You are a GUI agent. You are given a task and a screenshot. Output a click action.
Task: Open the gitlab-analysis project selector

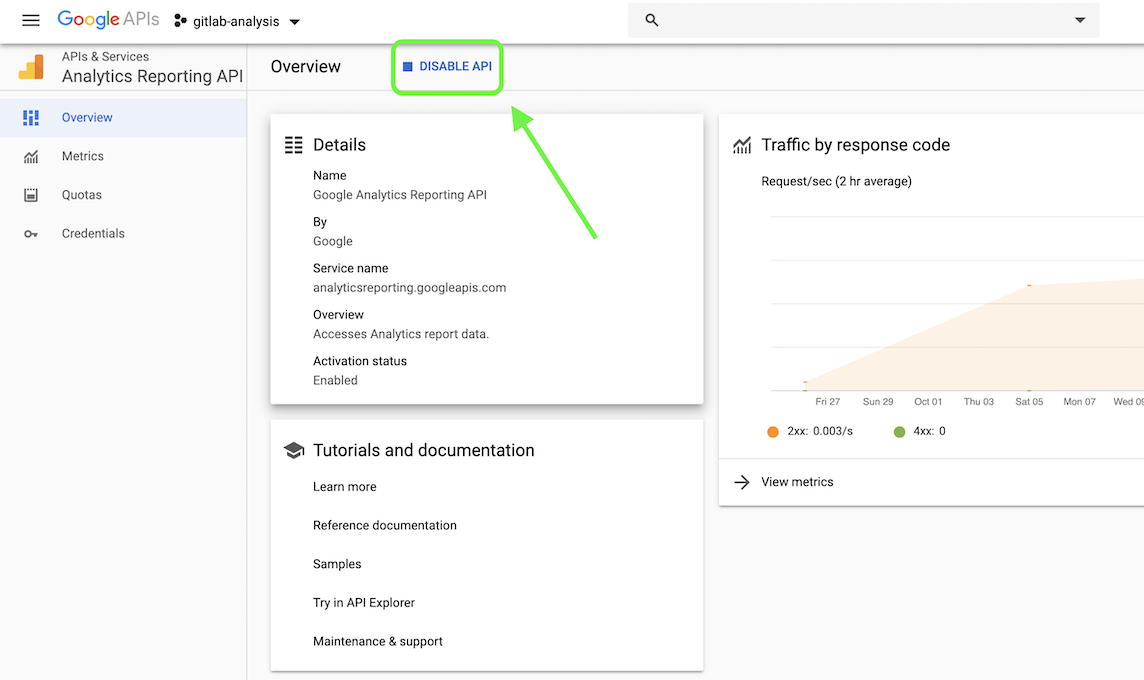[237, 20]
